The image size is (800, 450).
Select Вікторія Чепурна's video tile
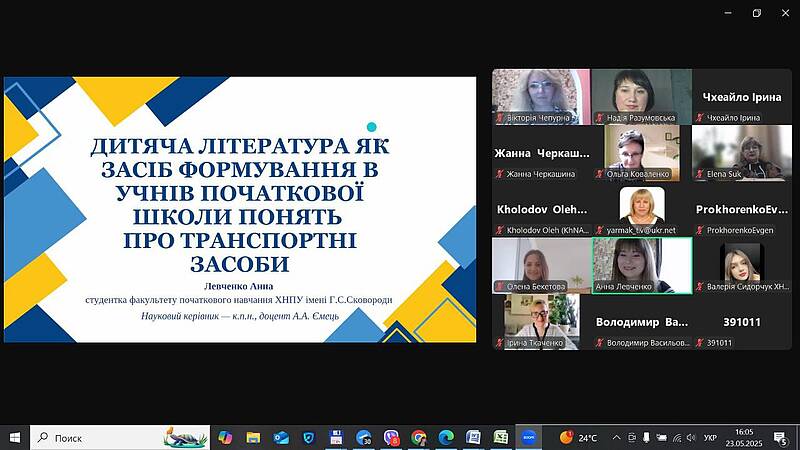(x=540, y=96)
